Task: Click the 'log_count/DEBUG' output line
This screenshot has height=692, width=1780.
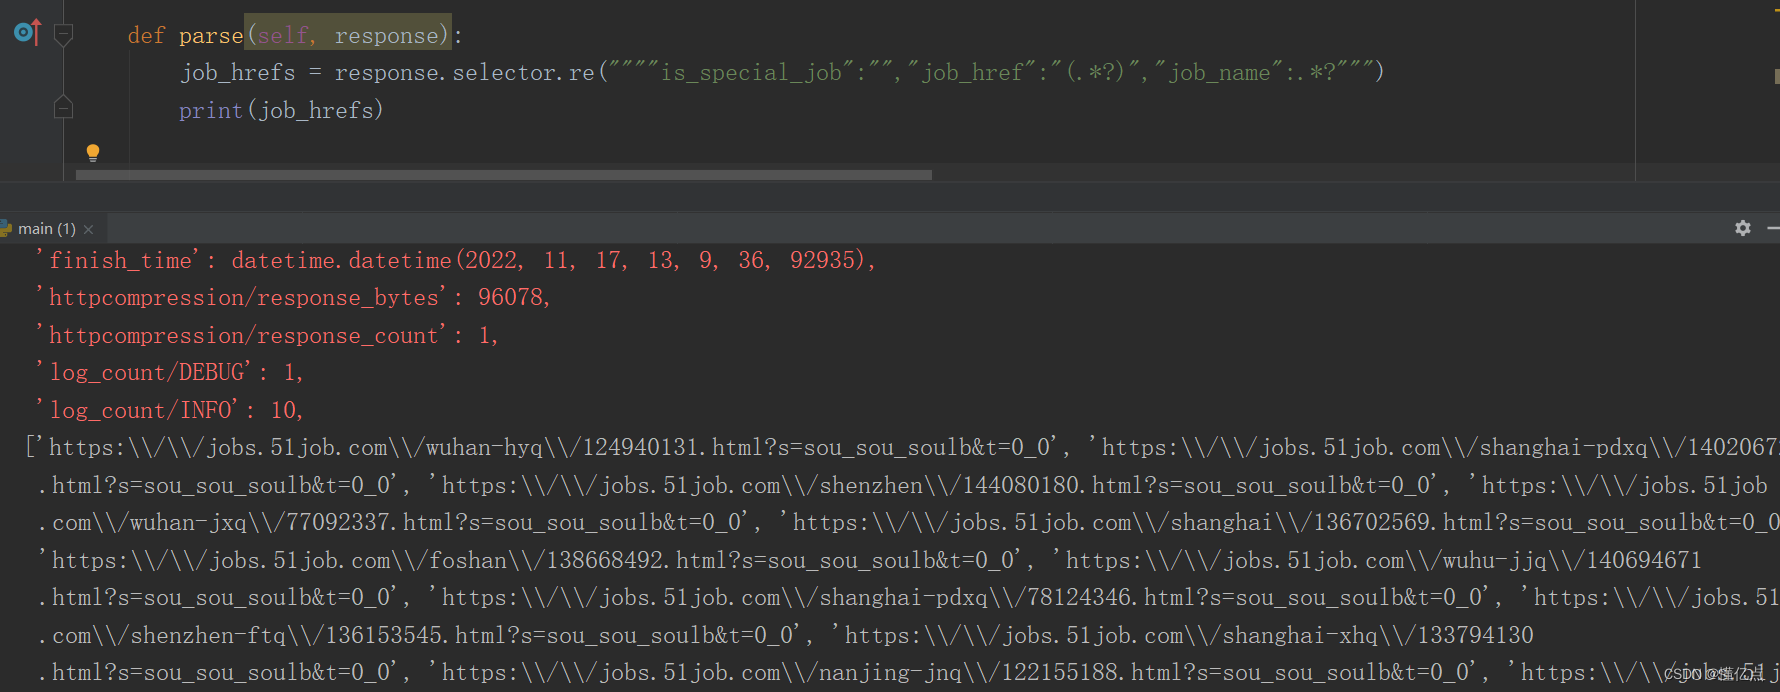Action: click(x=169, y=373)
